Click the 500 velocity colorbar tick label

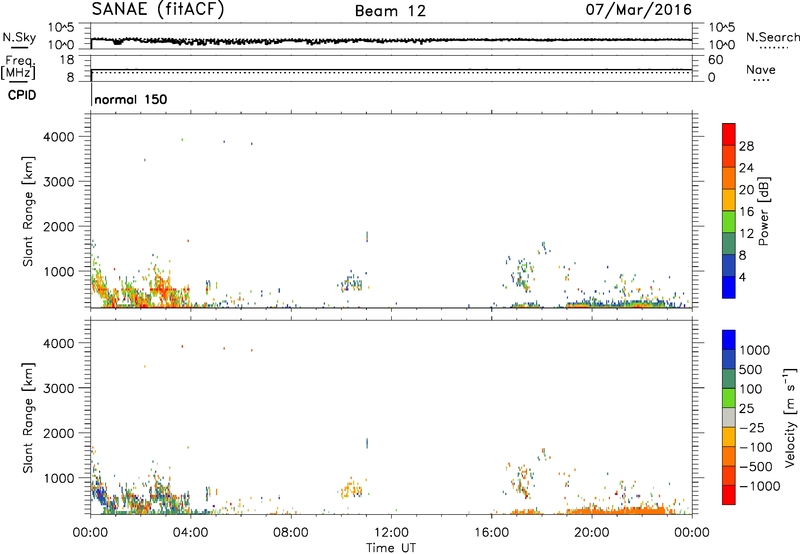click(751, 370)
